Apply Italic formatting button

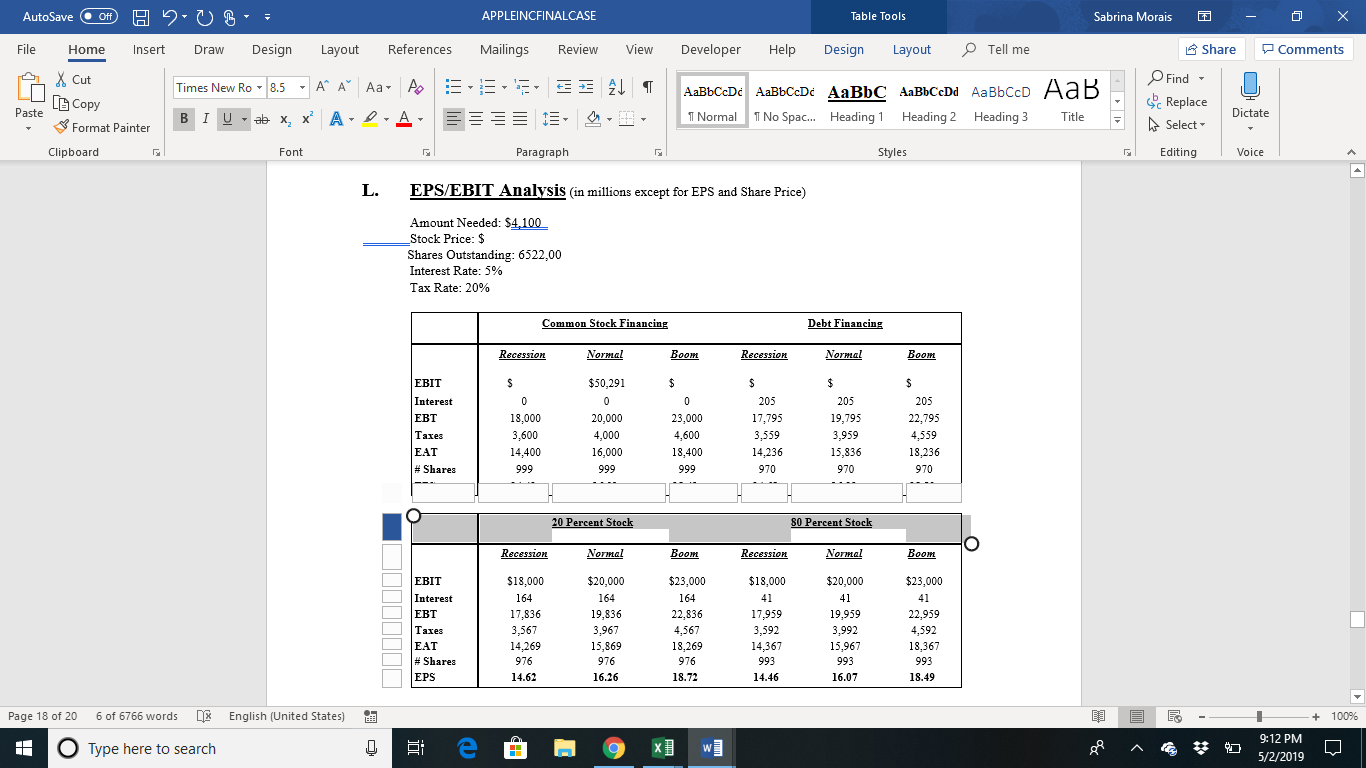[204, 120]
